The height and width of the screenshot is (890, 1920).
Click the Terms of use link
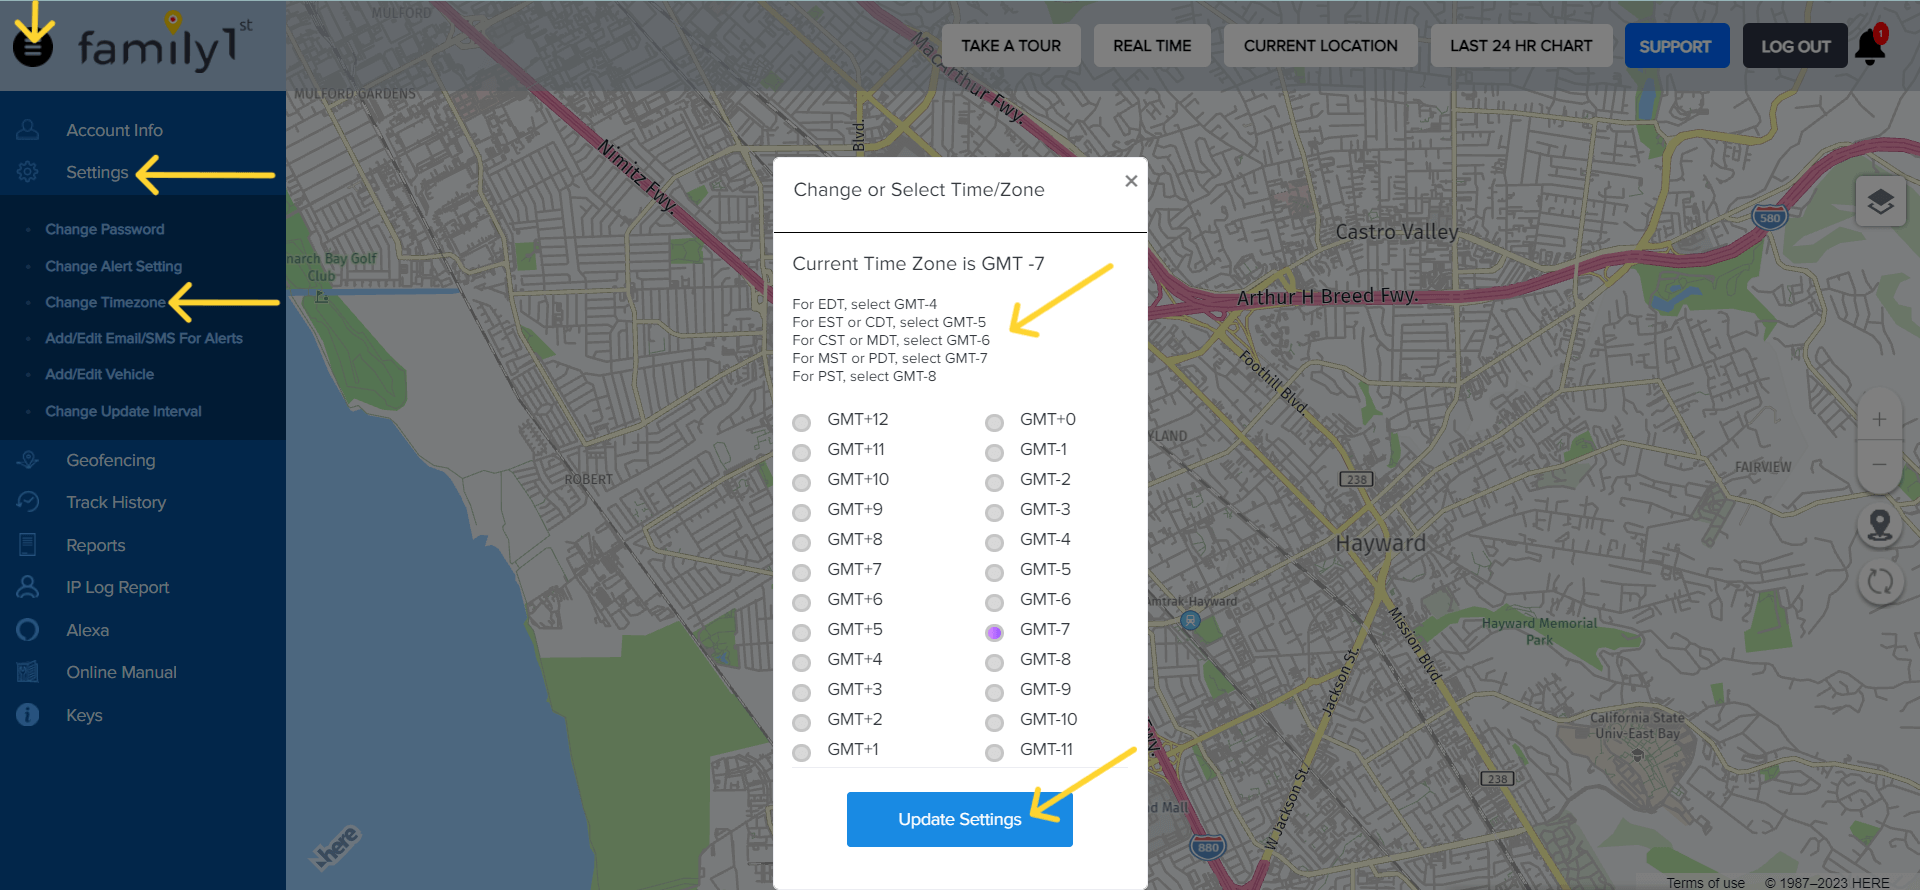click(1705, 882)
